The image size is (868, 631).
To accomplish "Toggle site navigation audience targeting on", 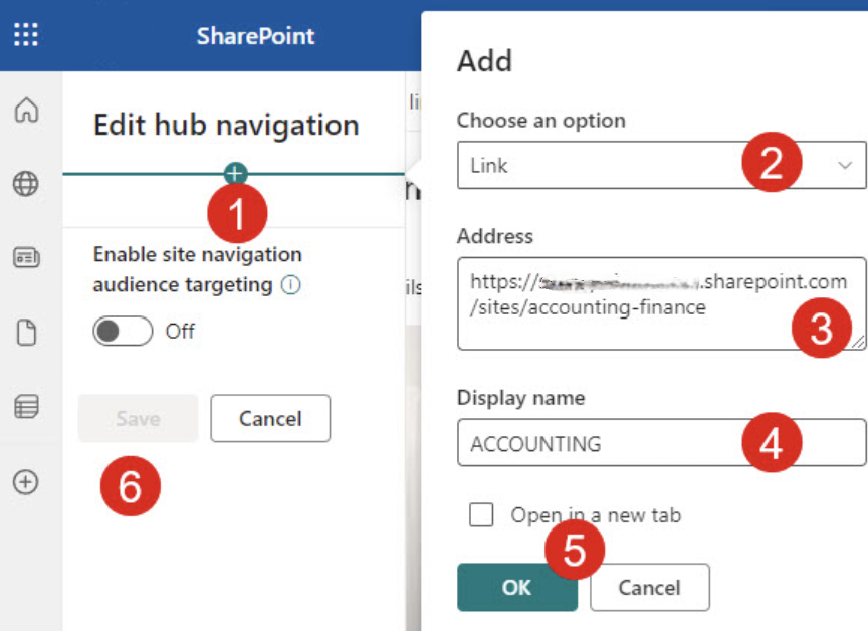I will click(x=121, y=331).
